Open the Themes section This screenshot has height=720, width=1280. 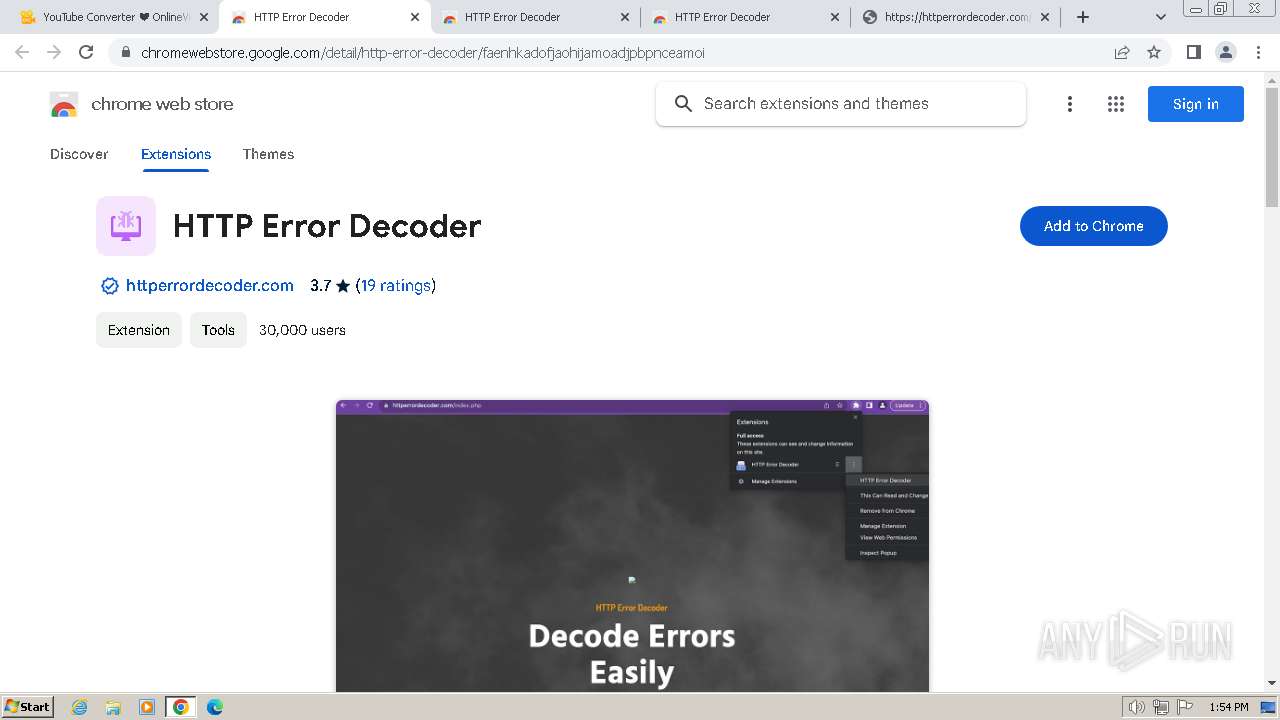point(268,154)
